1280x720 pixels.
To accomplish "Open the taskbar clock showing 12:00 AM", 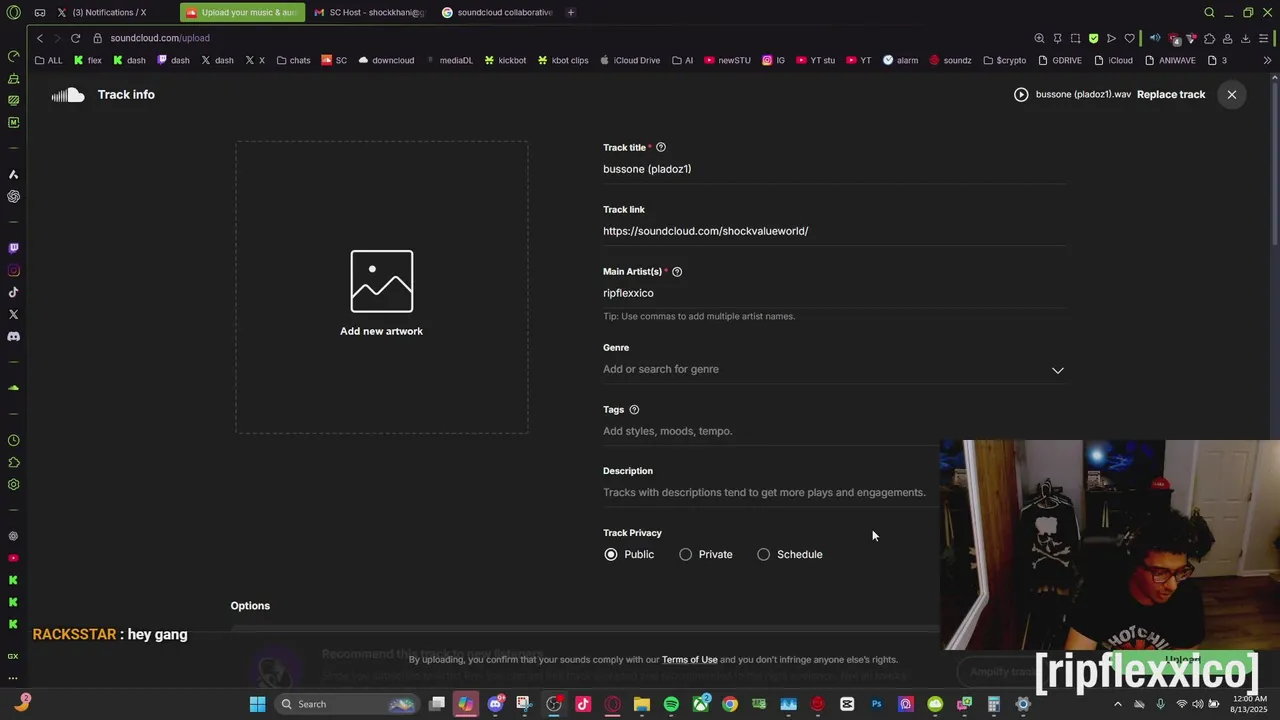I will [x=1249, y=704].
